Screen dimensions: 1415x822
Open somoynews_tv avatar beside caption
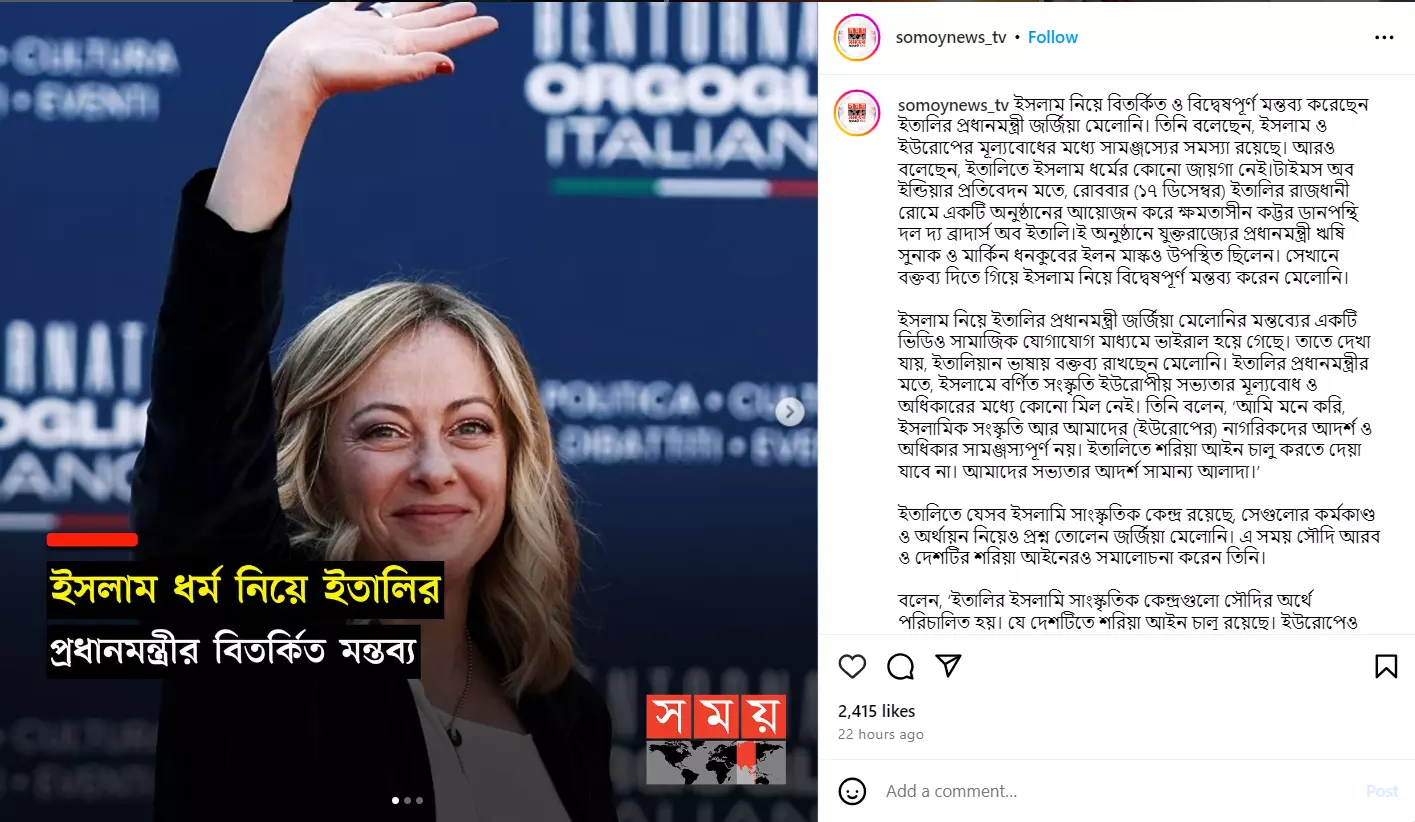[x=856, y=113]
